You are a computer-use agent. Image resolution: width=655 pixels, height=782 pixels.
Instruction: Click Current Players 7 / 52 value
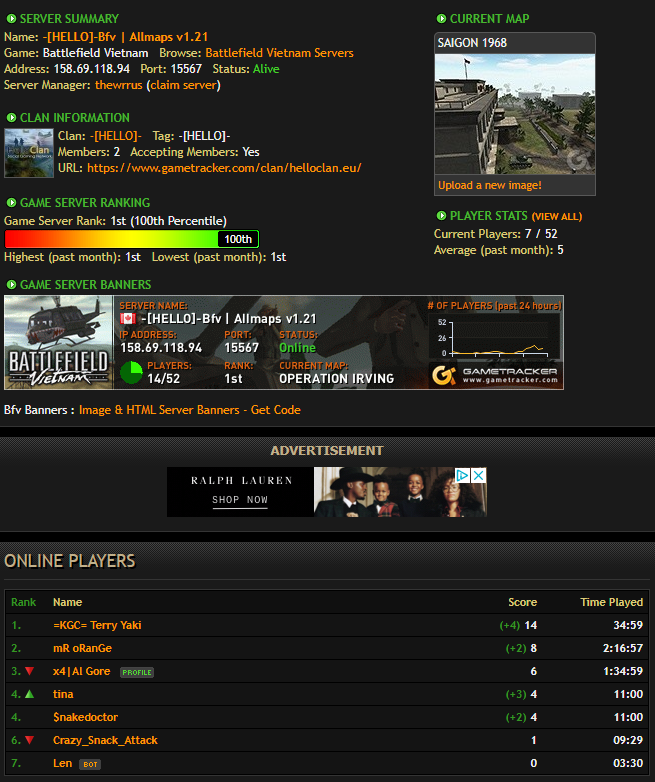(x=541, y=234)
